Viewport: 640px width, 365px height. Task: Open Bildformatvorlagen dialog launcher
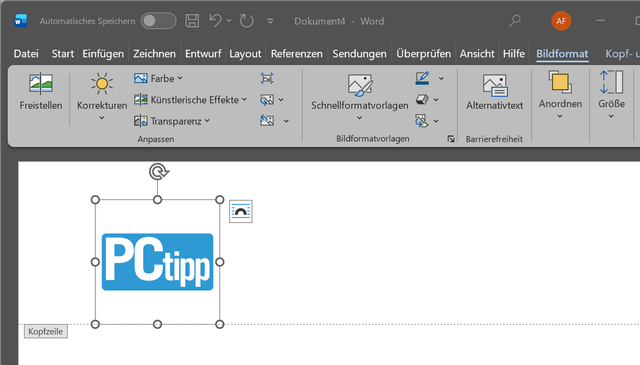451,139
